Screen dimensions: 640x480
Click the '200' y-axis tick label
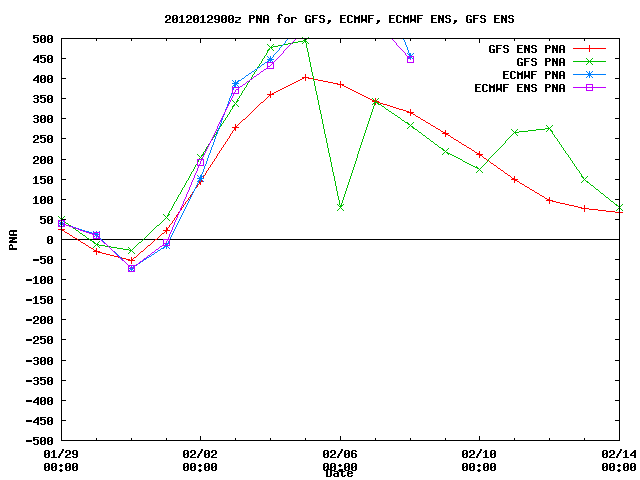coord(43,160)
